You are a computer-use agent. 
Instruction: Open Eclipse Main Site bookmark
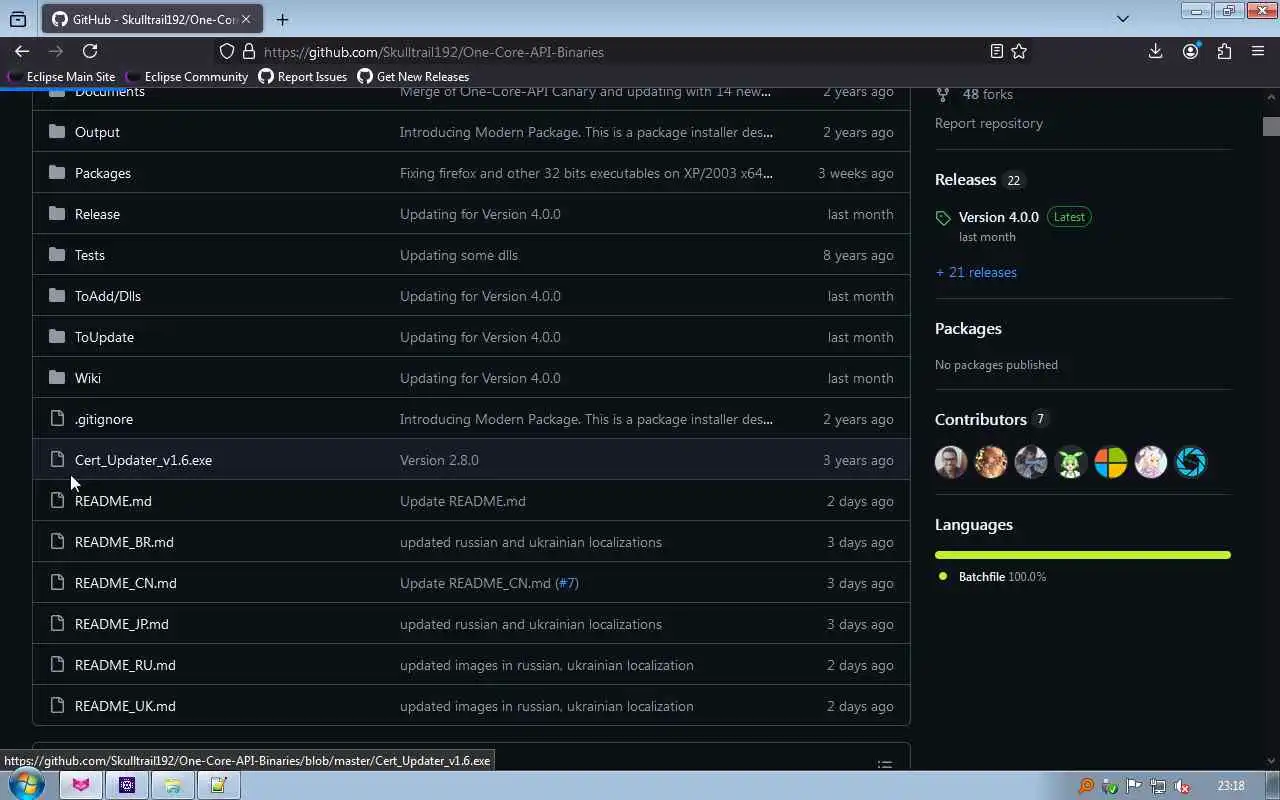pos(62,77)
